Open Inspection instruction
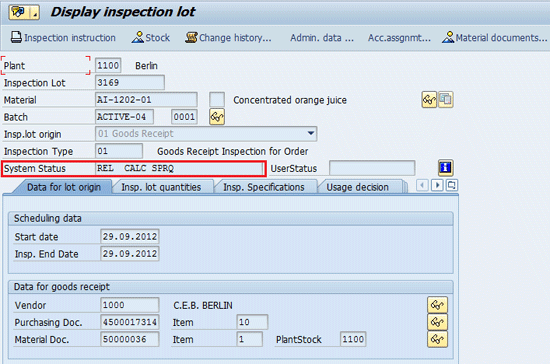550x364 pixels. (63, 38)
